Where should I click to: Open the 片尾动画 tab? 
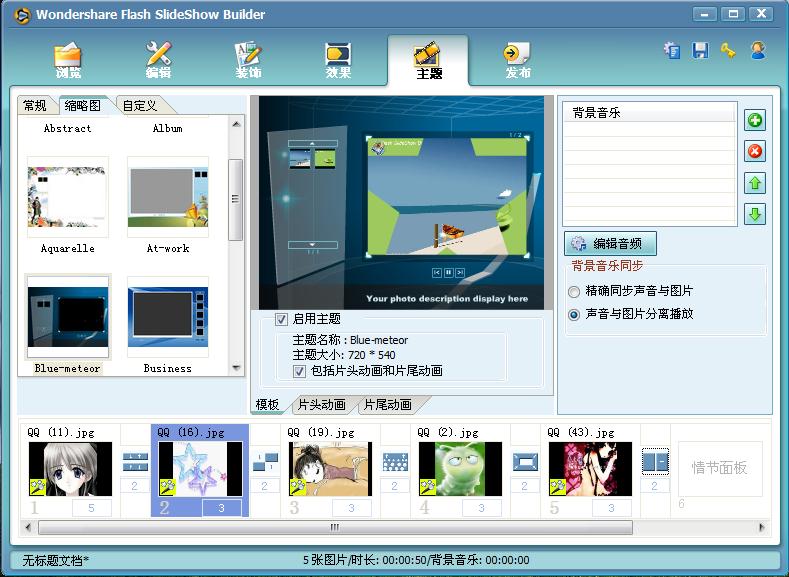pos(387,404)
